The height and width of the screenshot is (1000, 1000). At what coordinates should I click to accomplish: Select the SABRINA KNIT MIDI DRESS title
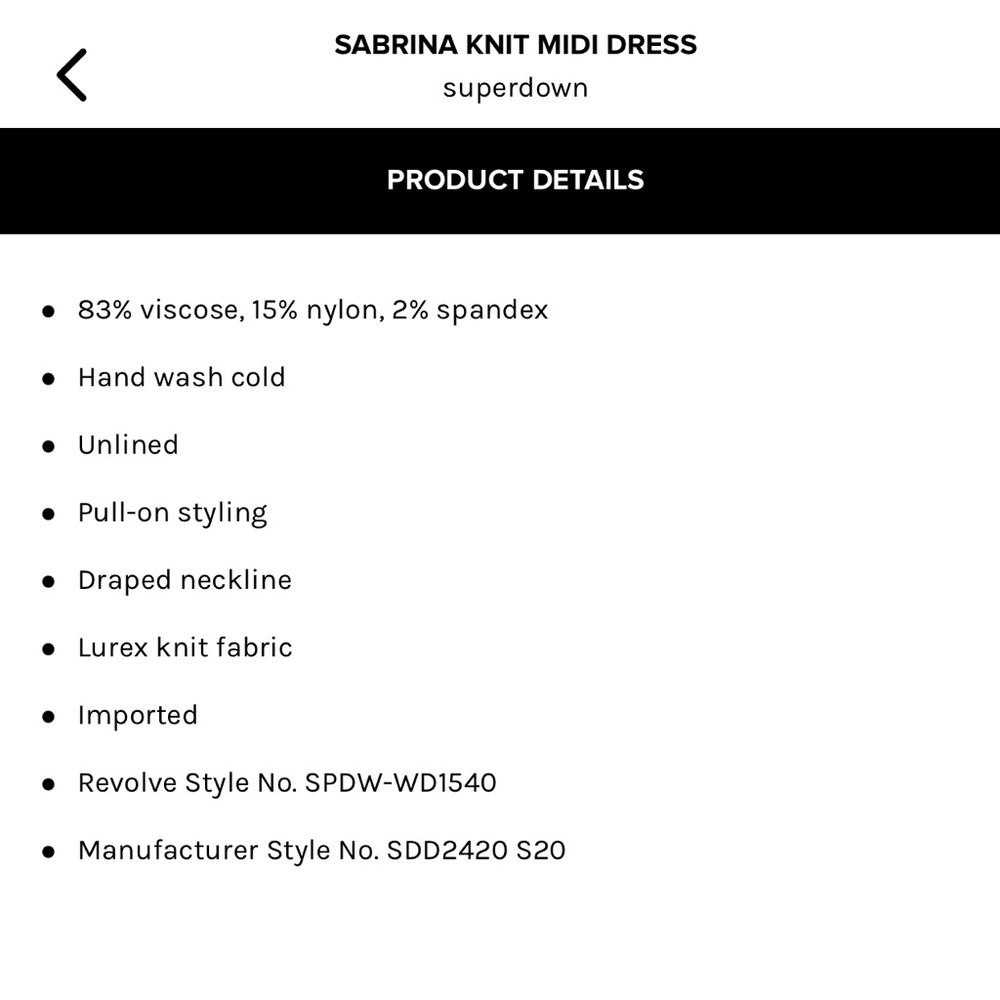click(x=515, y=44)
